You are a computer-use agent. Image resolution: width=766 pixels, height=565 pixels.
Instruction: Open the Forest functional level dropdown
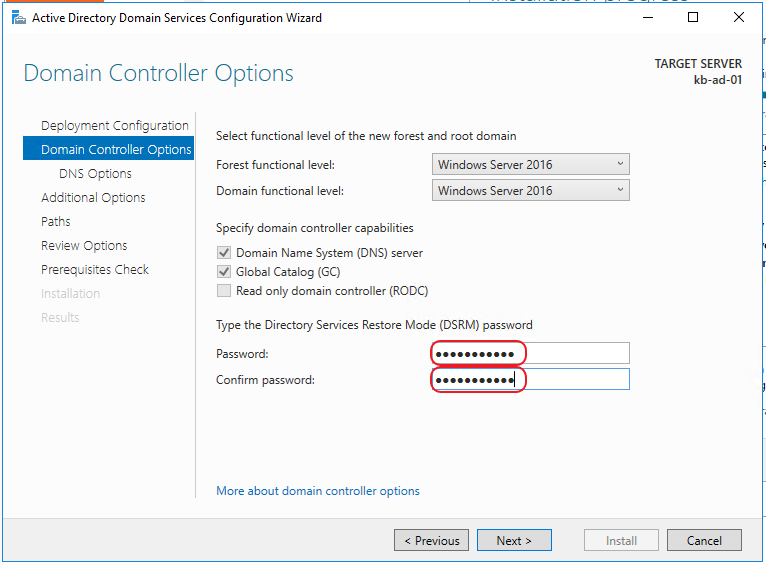click(x=531, y=165)
